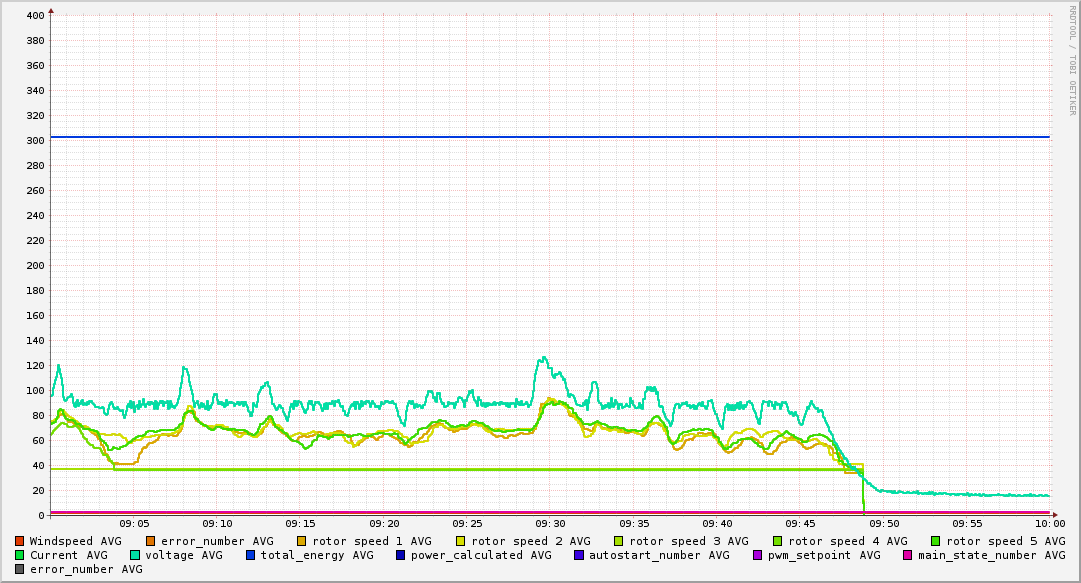
Task: Click the green Current AVG legend swatch
Action: (19, 555)
